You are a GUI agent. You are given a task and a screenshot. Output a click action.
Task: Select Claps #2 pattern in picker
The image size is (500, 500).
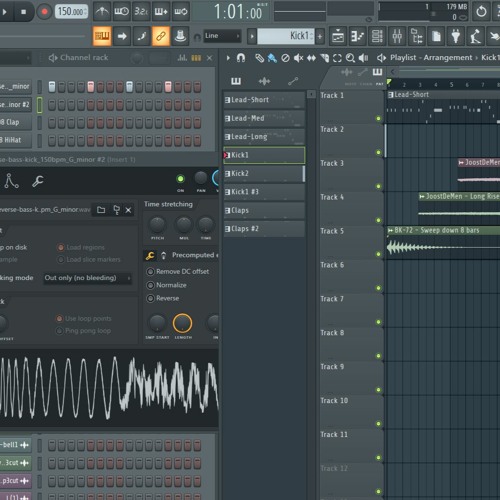coord(264,229)
